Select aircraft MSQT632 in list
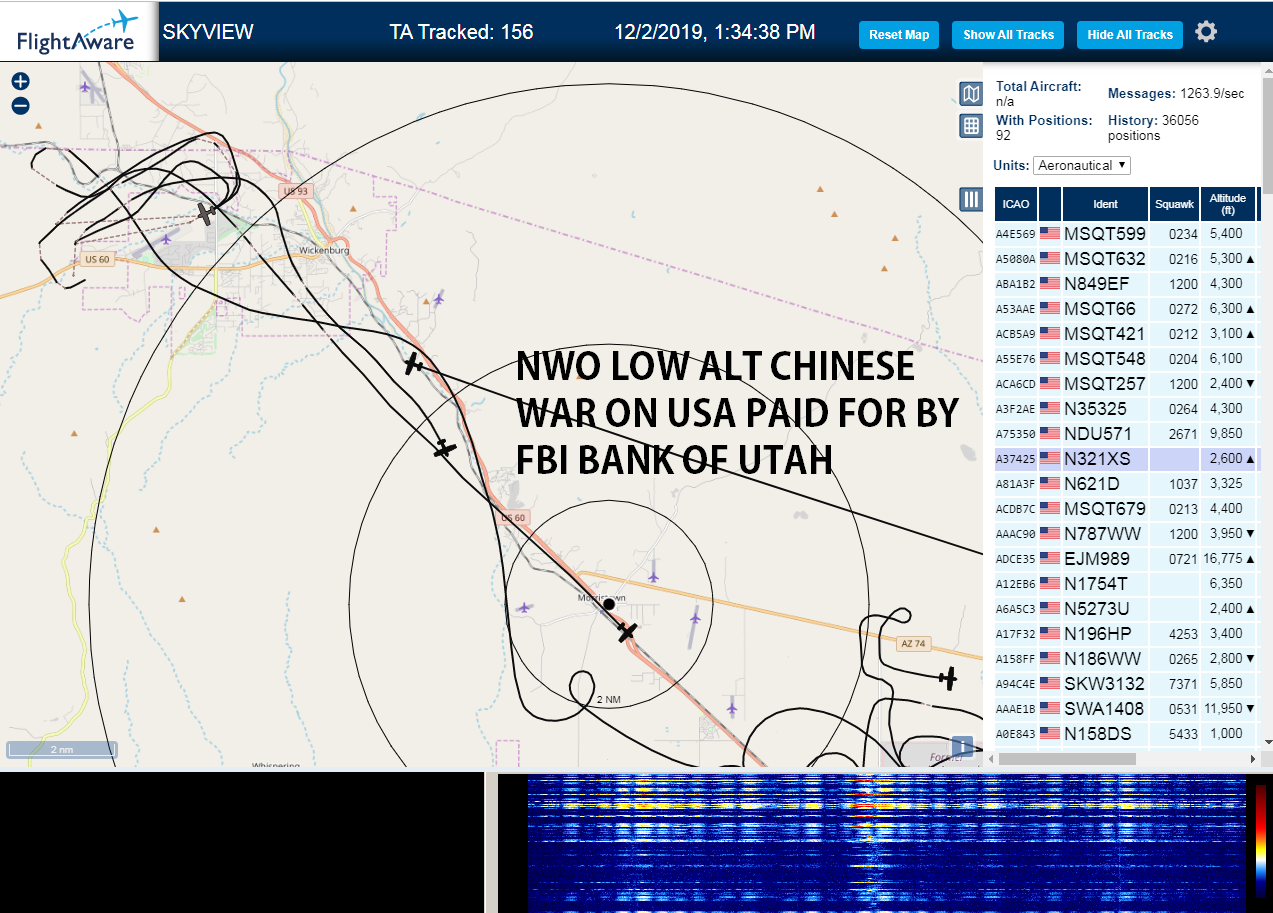This screenshot has height=913, width=1273. click(1104, 259)
